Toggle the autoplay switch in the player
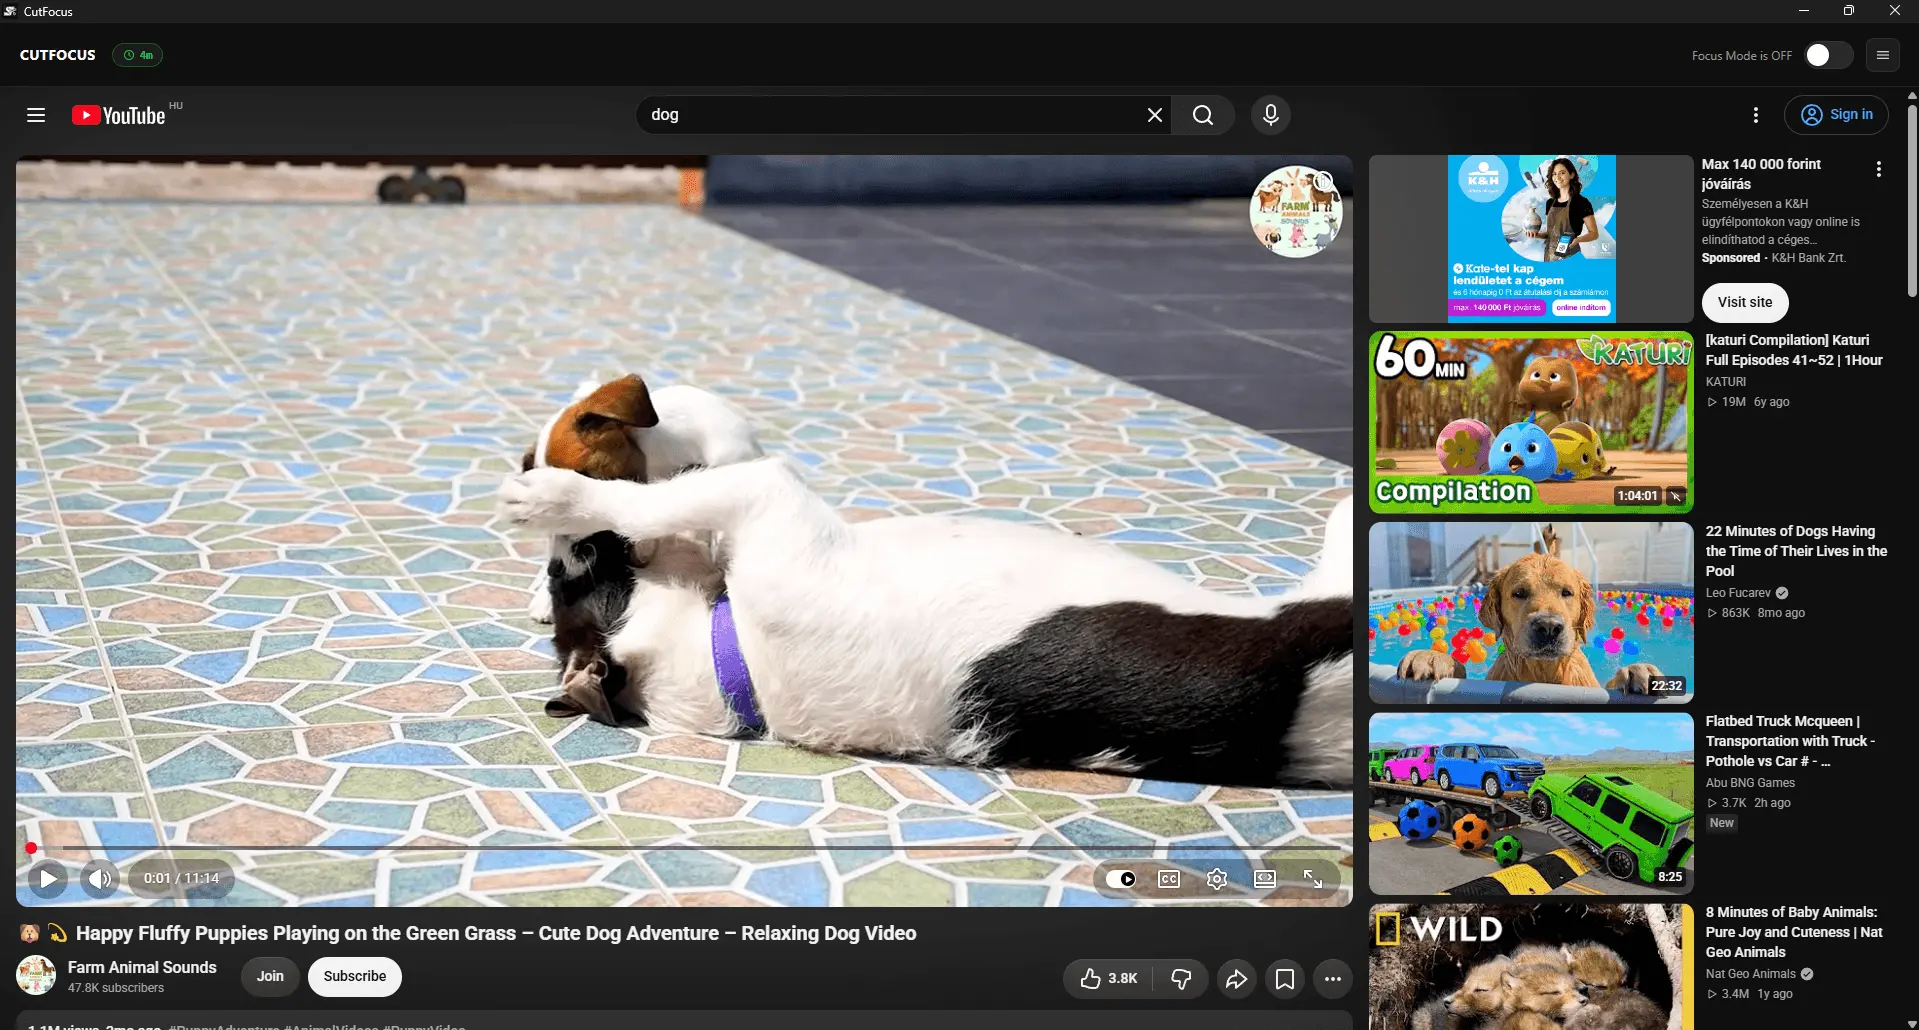This screenshot has height=1030, width=1919. [x=1121, y=879]
